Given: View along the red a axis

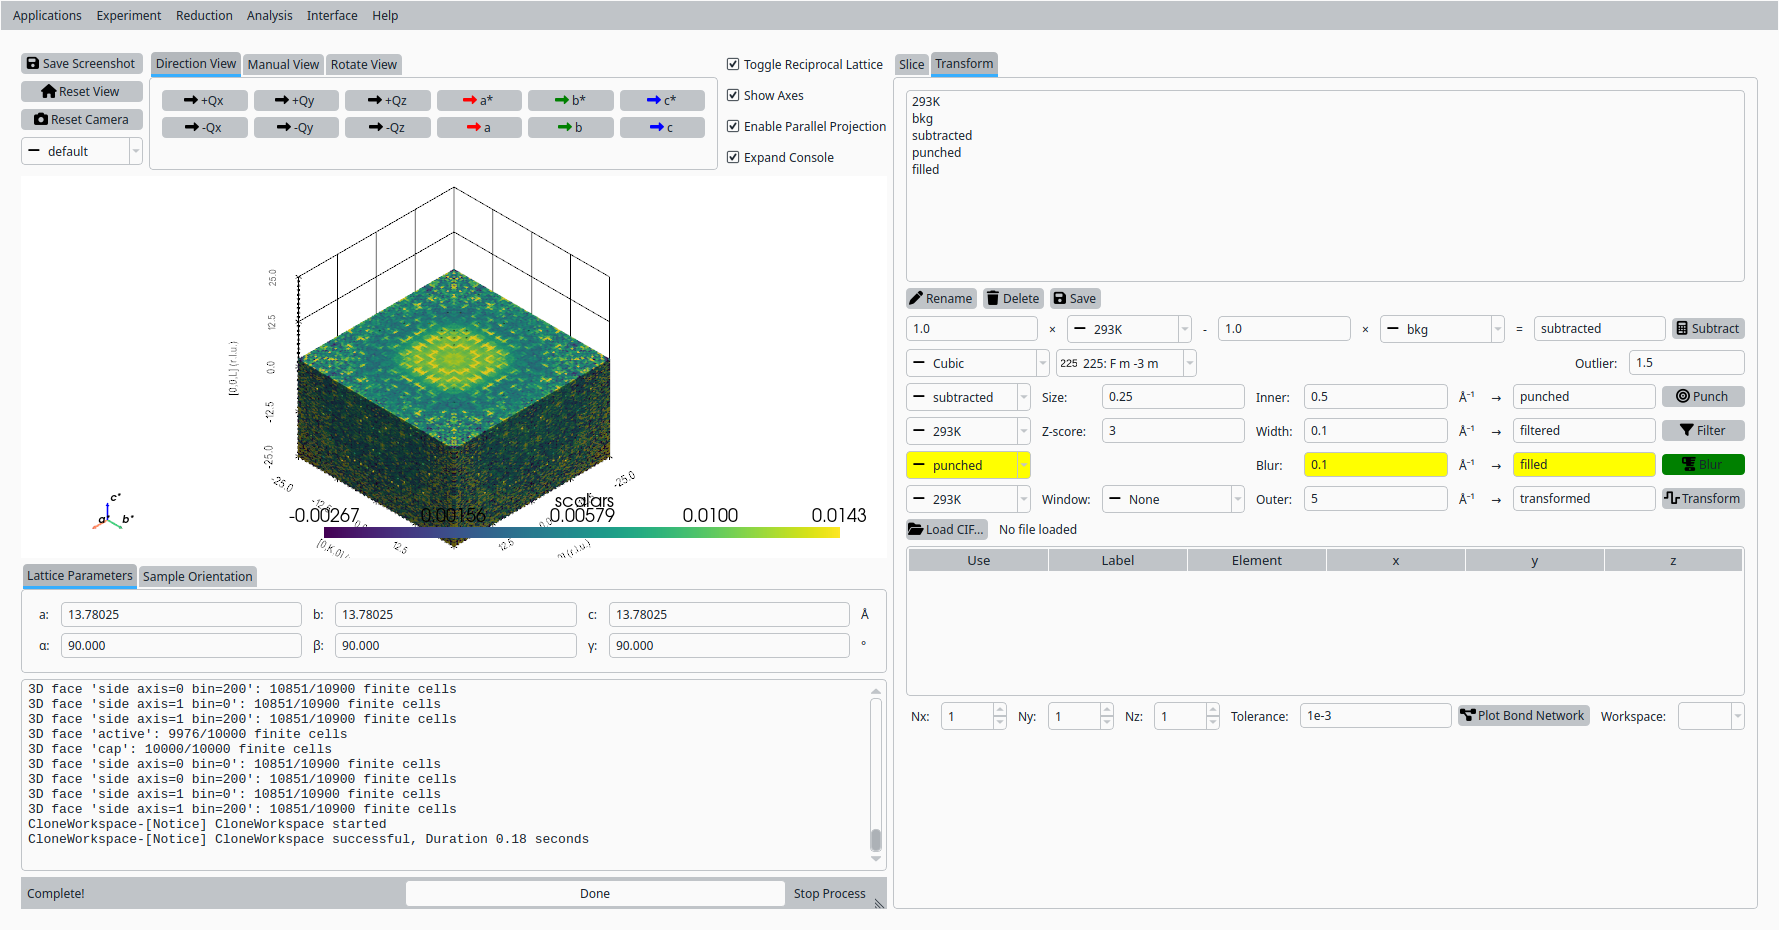Looking at the screenshot, I should point(479,127).
